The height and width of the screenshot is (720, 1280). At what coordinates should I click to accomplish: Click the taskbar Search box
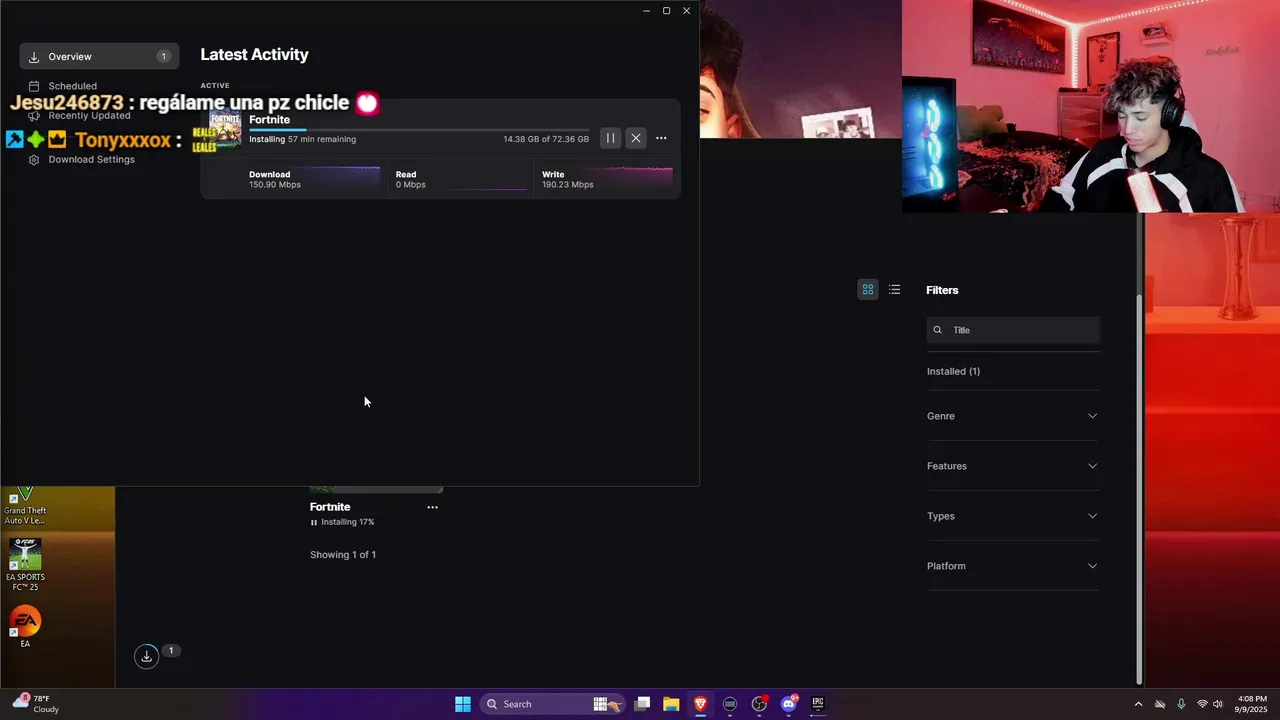(x=553, y=704)
